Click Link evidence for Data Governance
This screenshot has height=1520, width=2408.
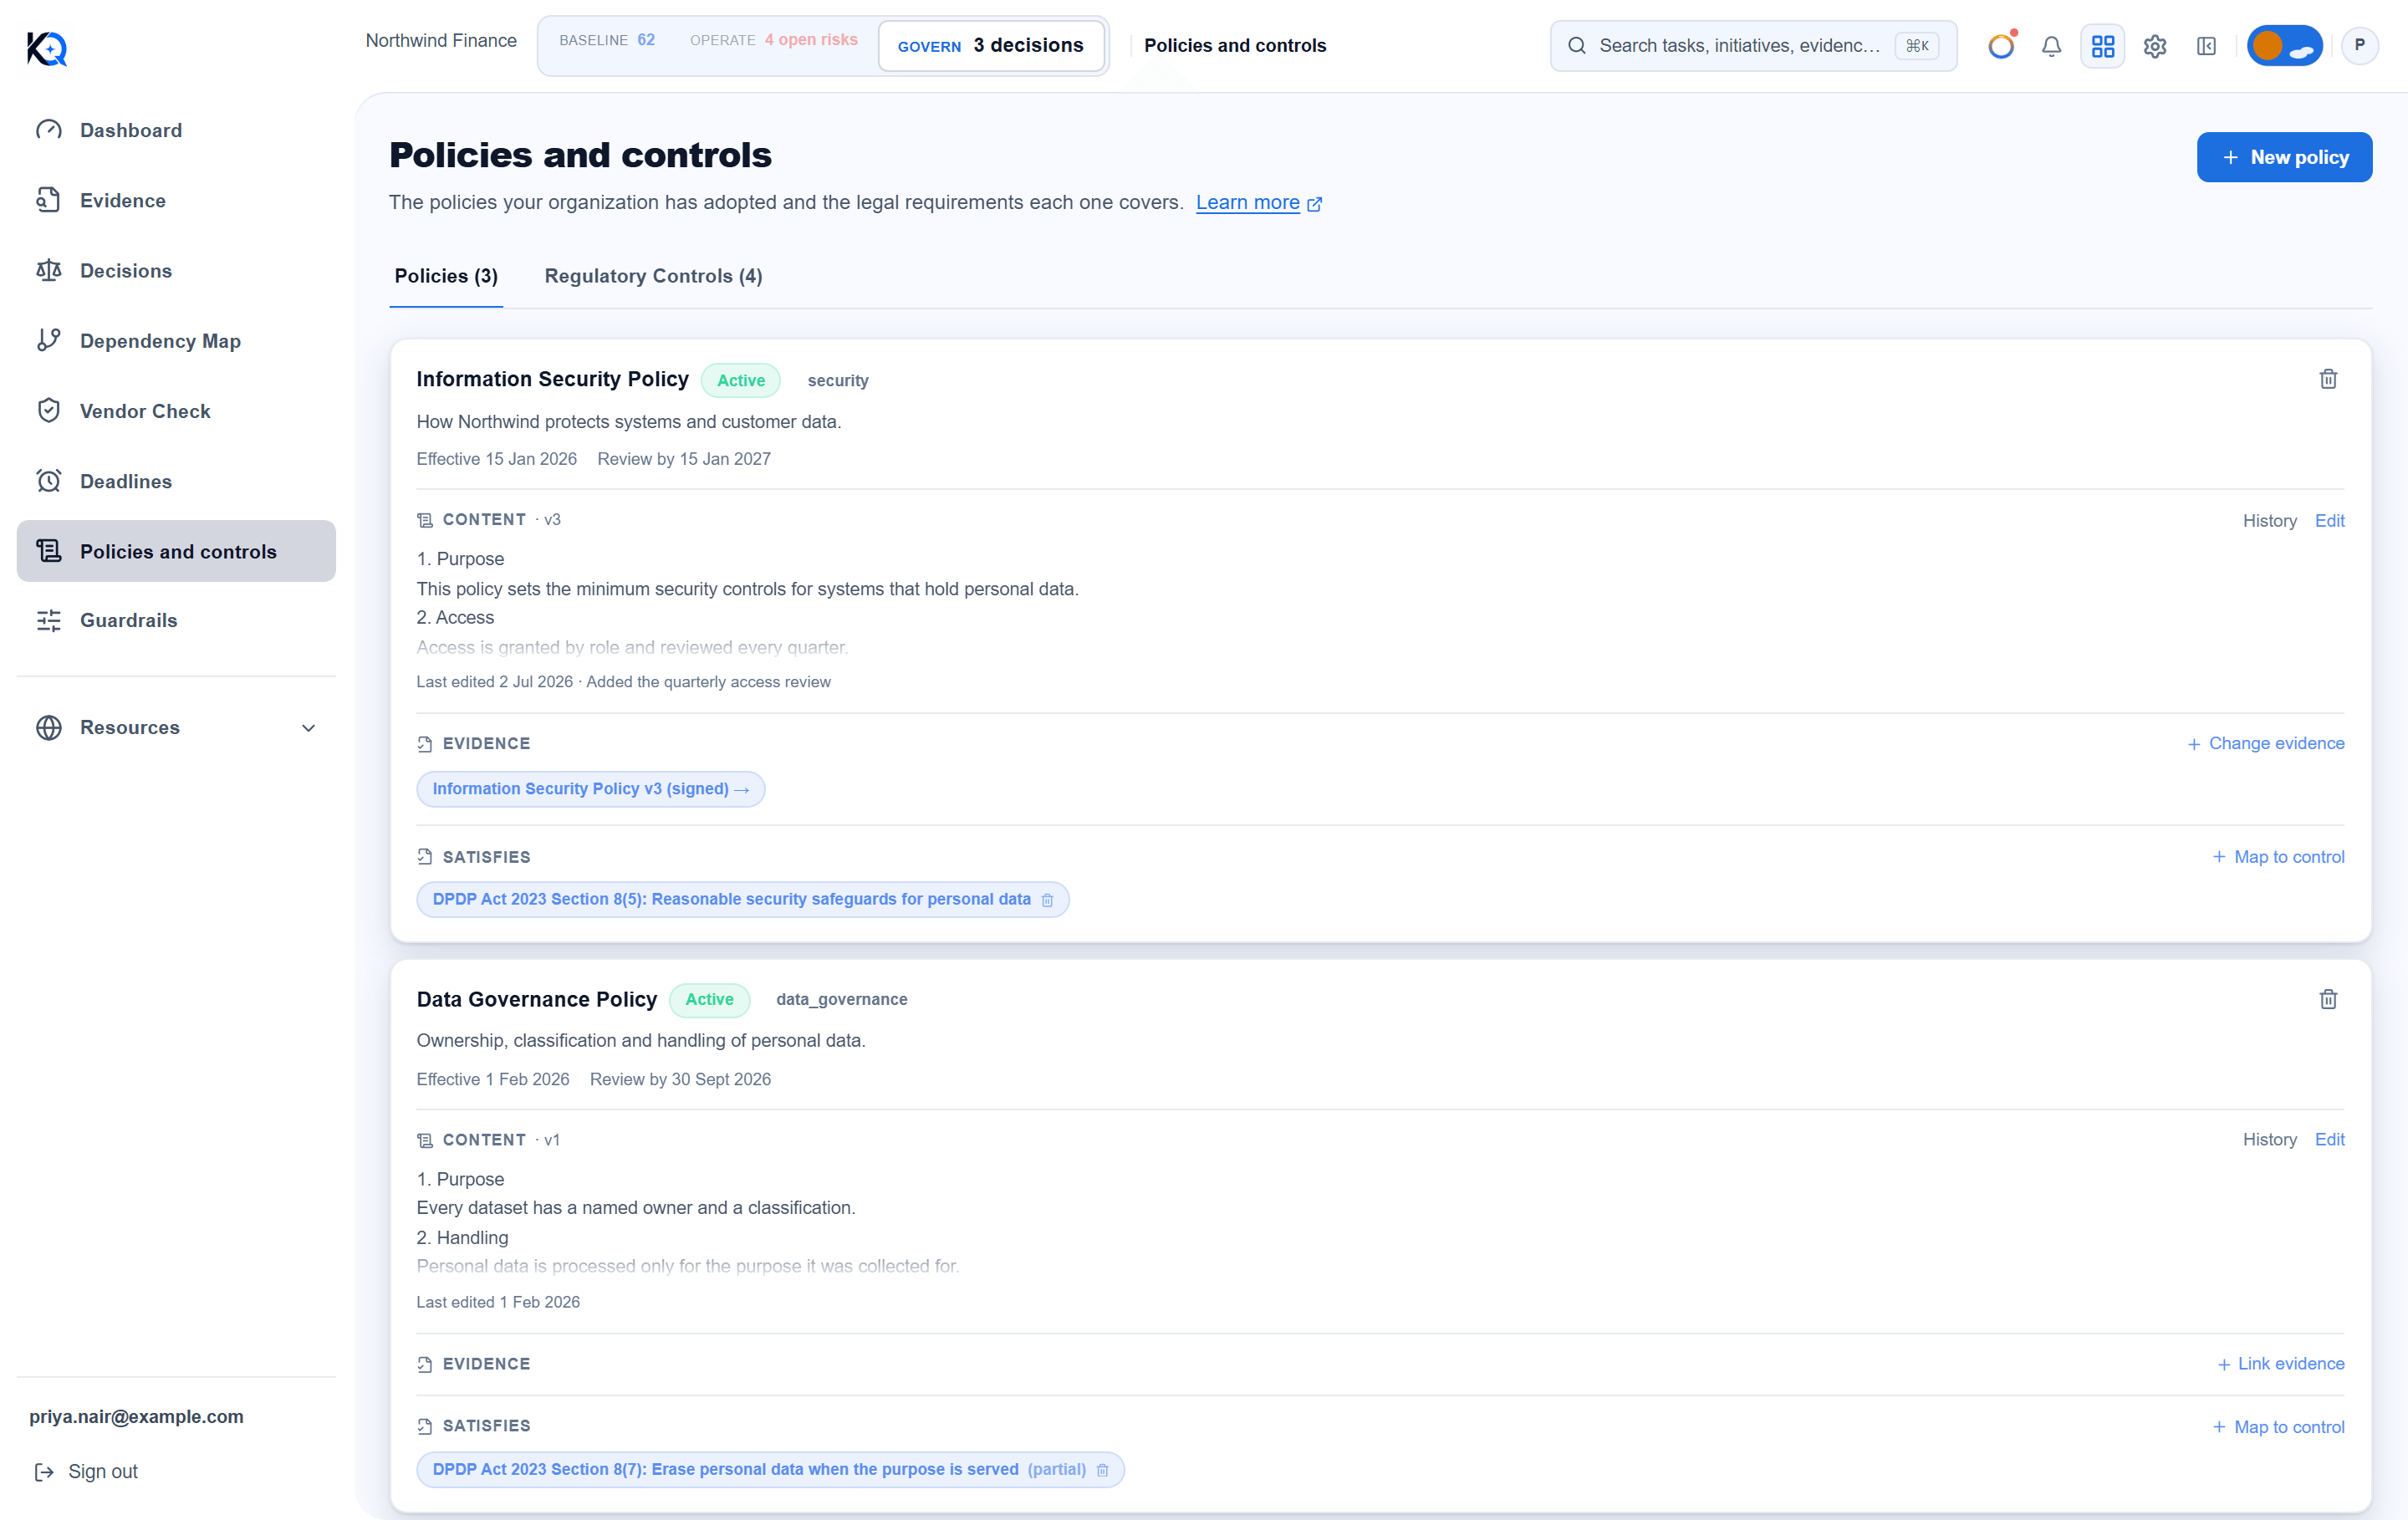pyautogui.click(x=2280, y=1364)
